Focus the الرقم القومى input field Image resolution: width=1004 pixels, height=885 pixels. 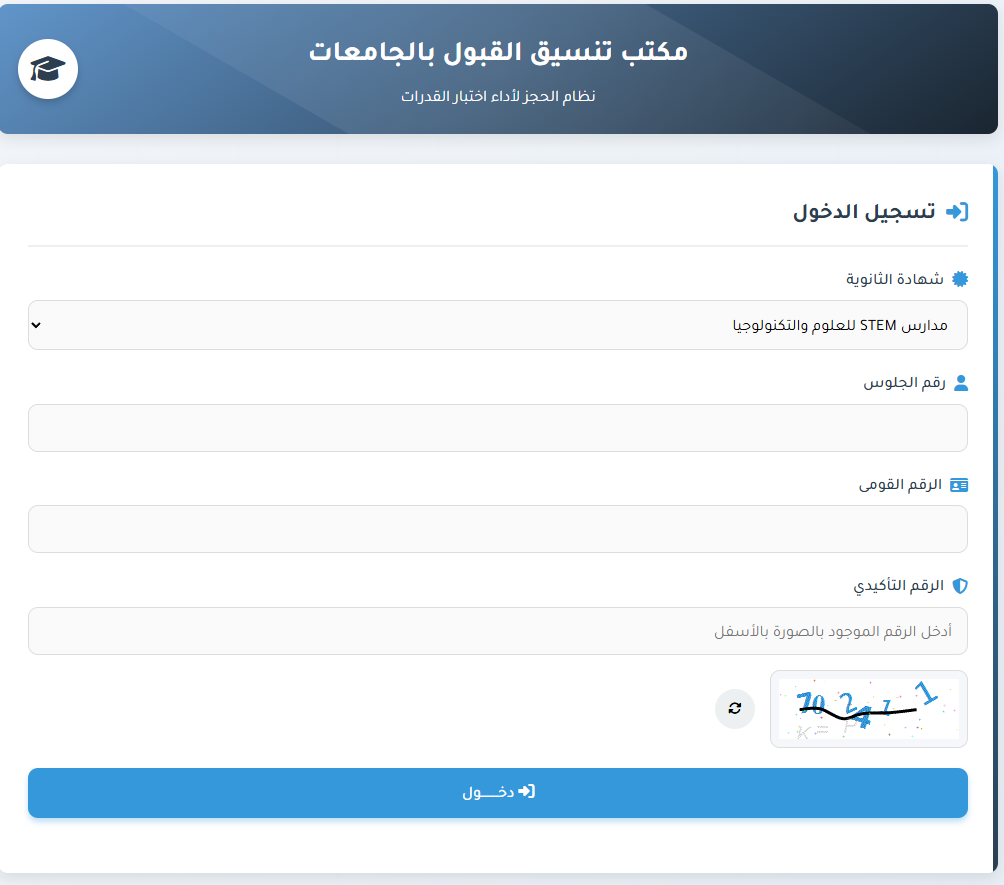(x=498, y=529)
